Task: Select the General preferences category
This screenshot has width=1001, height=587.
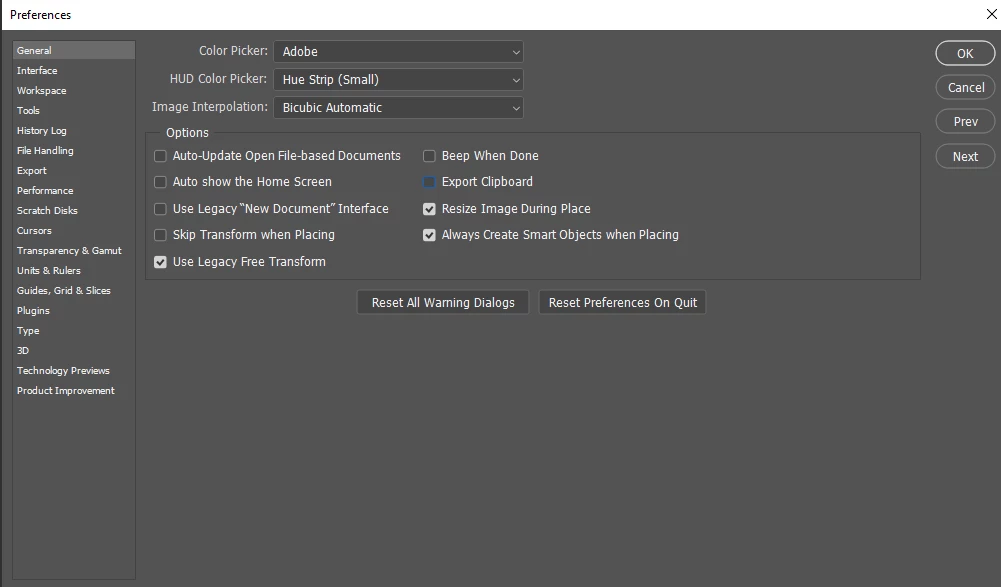Action: (73, 50)
